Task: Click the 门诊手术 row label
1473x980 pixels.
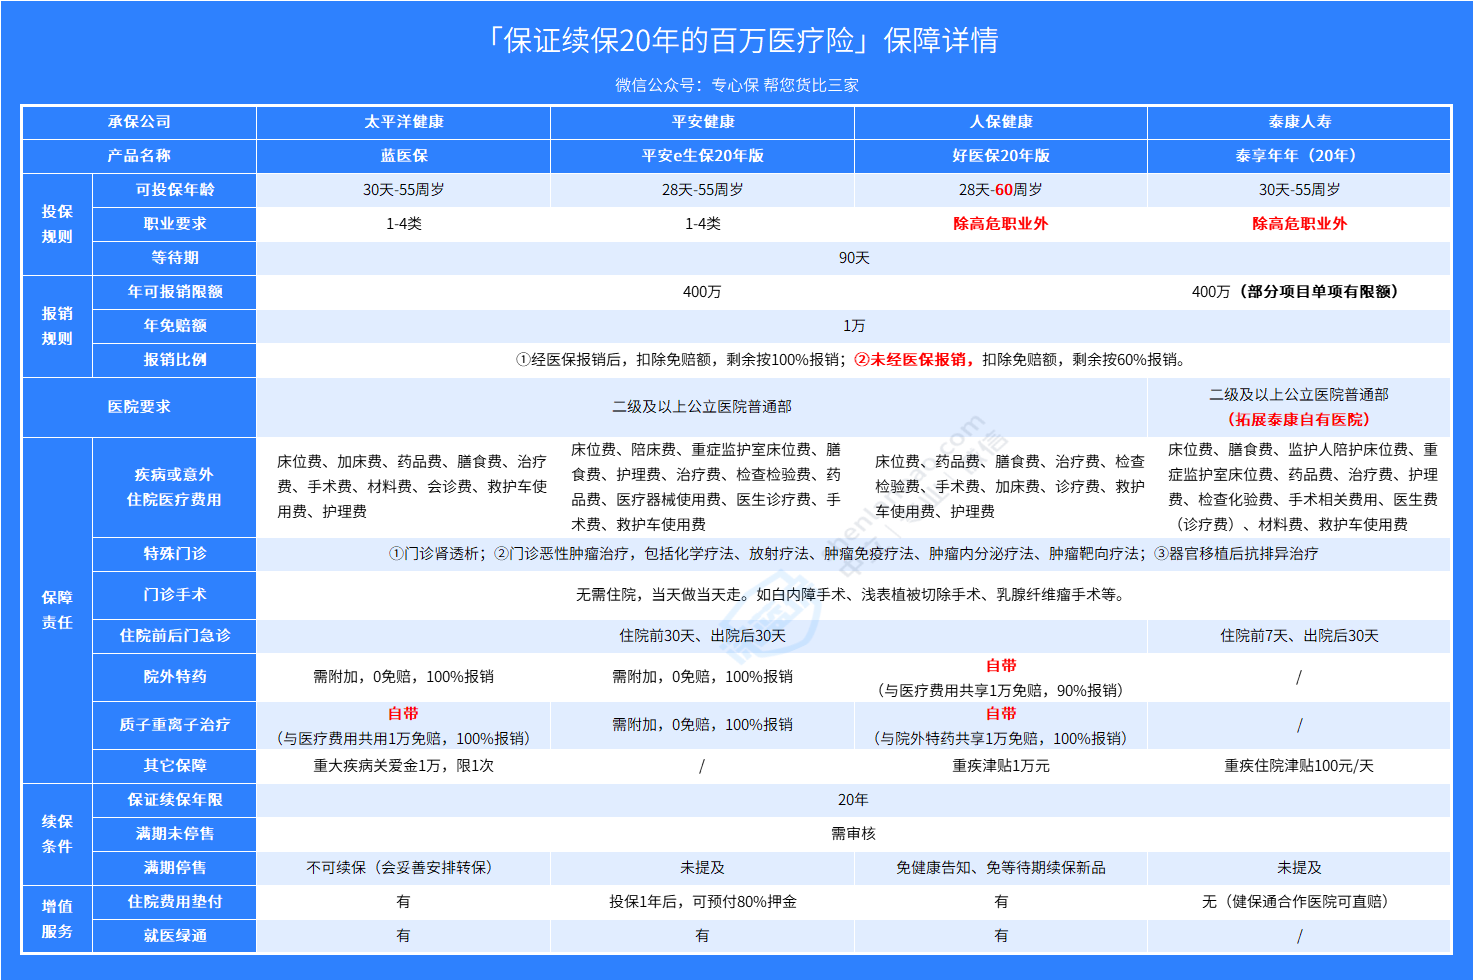Action: 175,595
